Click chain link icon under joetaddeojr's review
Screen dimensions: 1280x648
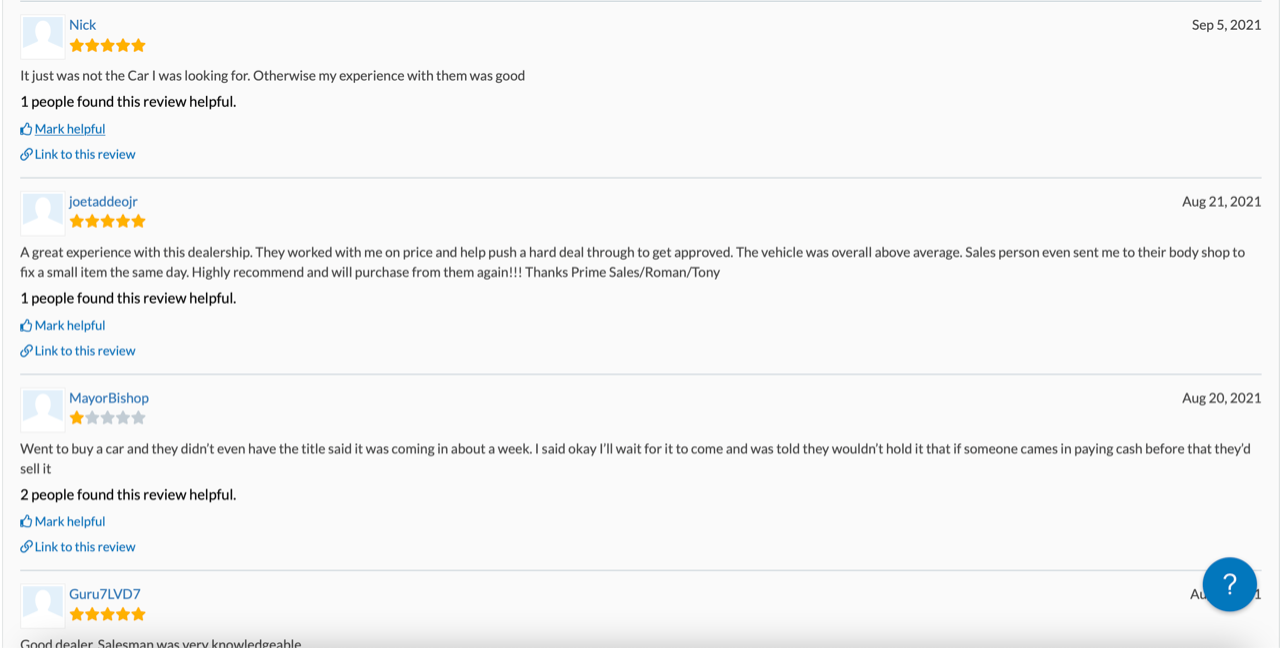click(26, 351)
